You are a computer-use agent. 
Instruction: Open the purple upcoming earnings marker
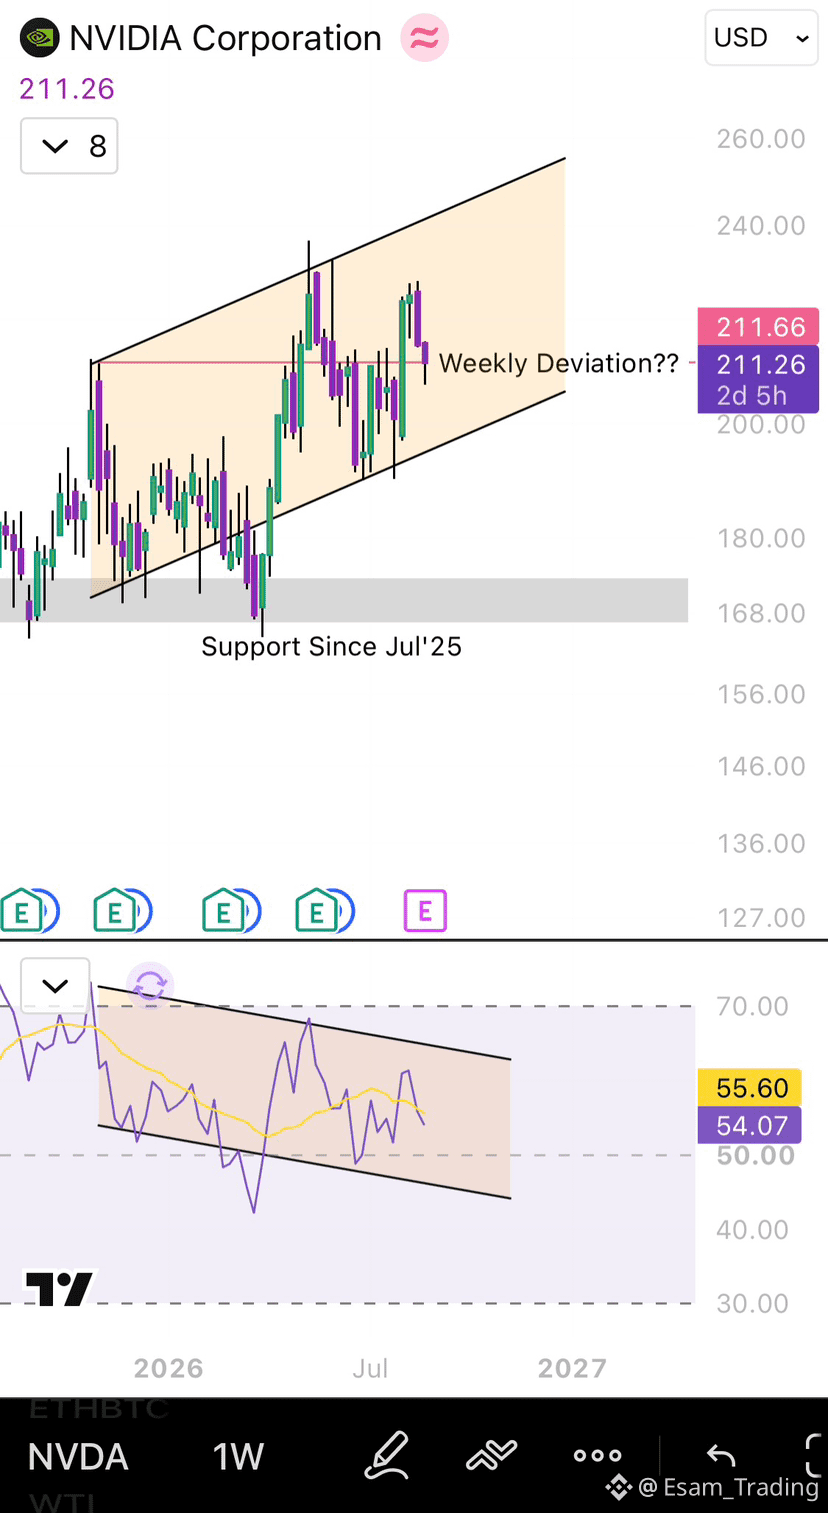pyautogui.click(x=425, y=911)
